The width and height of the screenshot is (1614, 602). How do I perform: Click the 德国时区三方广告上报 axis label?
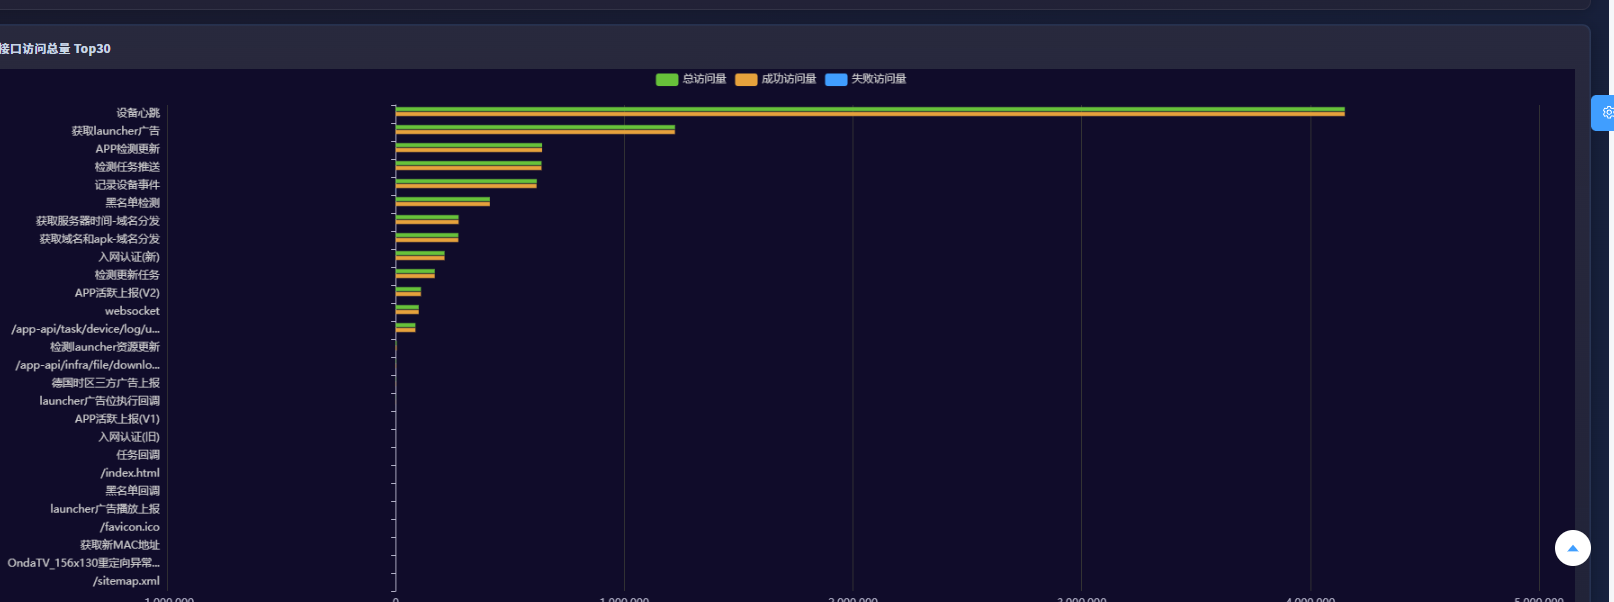coord(106,383)
